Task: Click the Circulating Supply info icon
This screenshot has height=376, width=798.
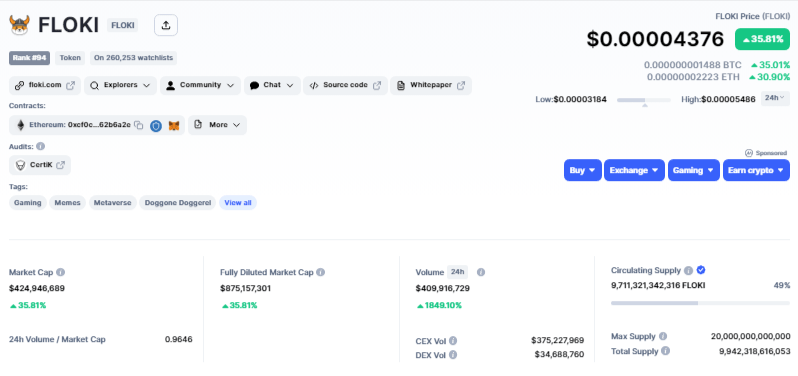Action: (689, 270)
